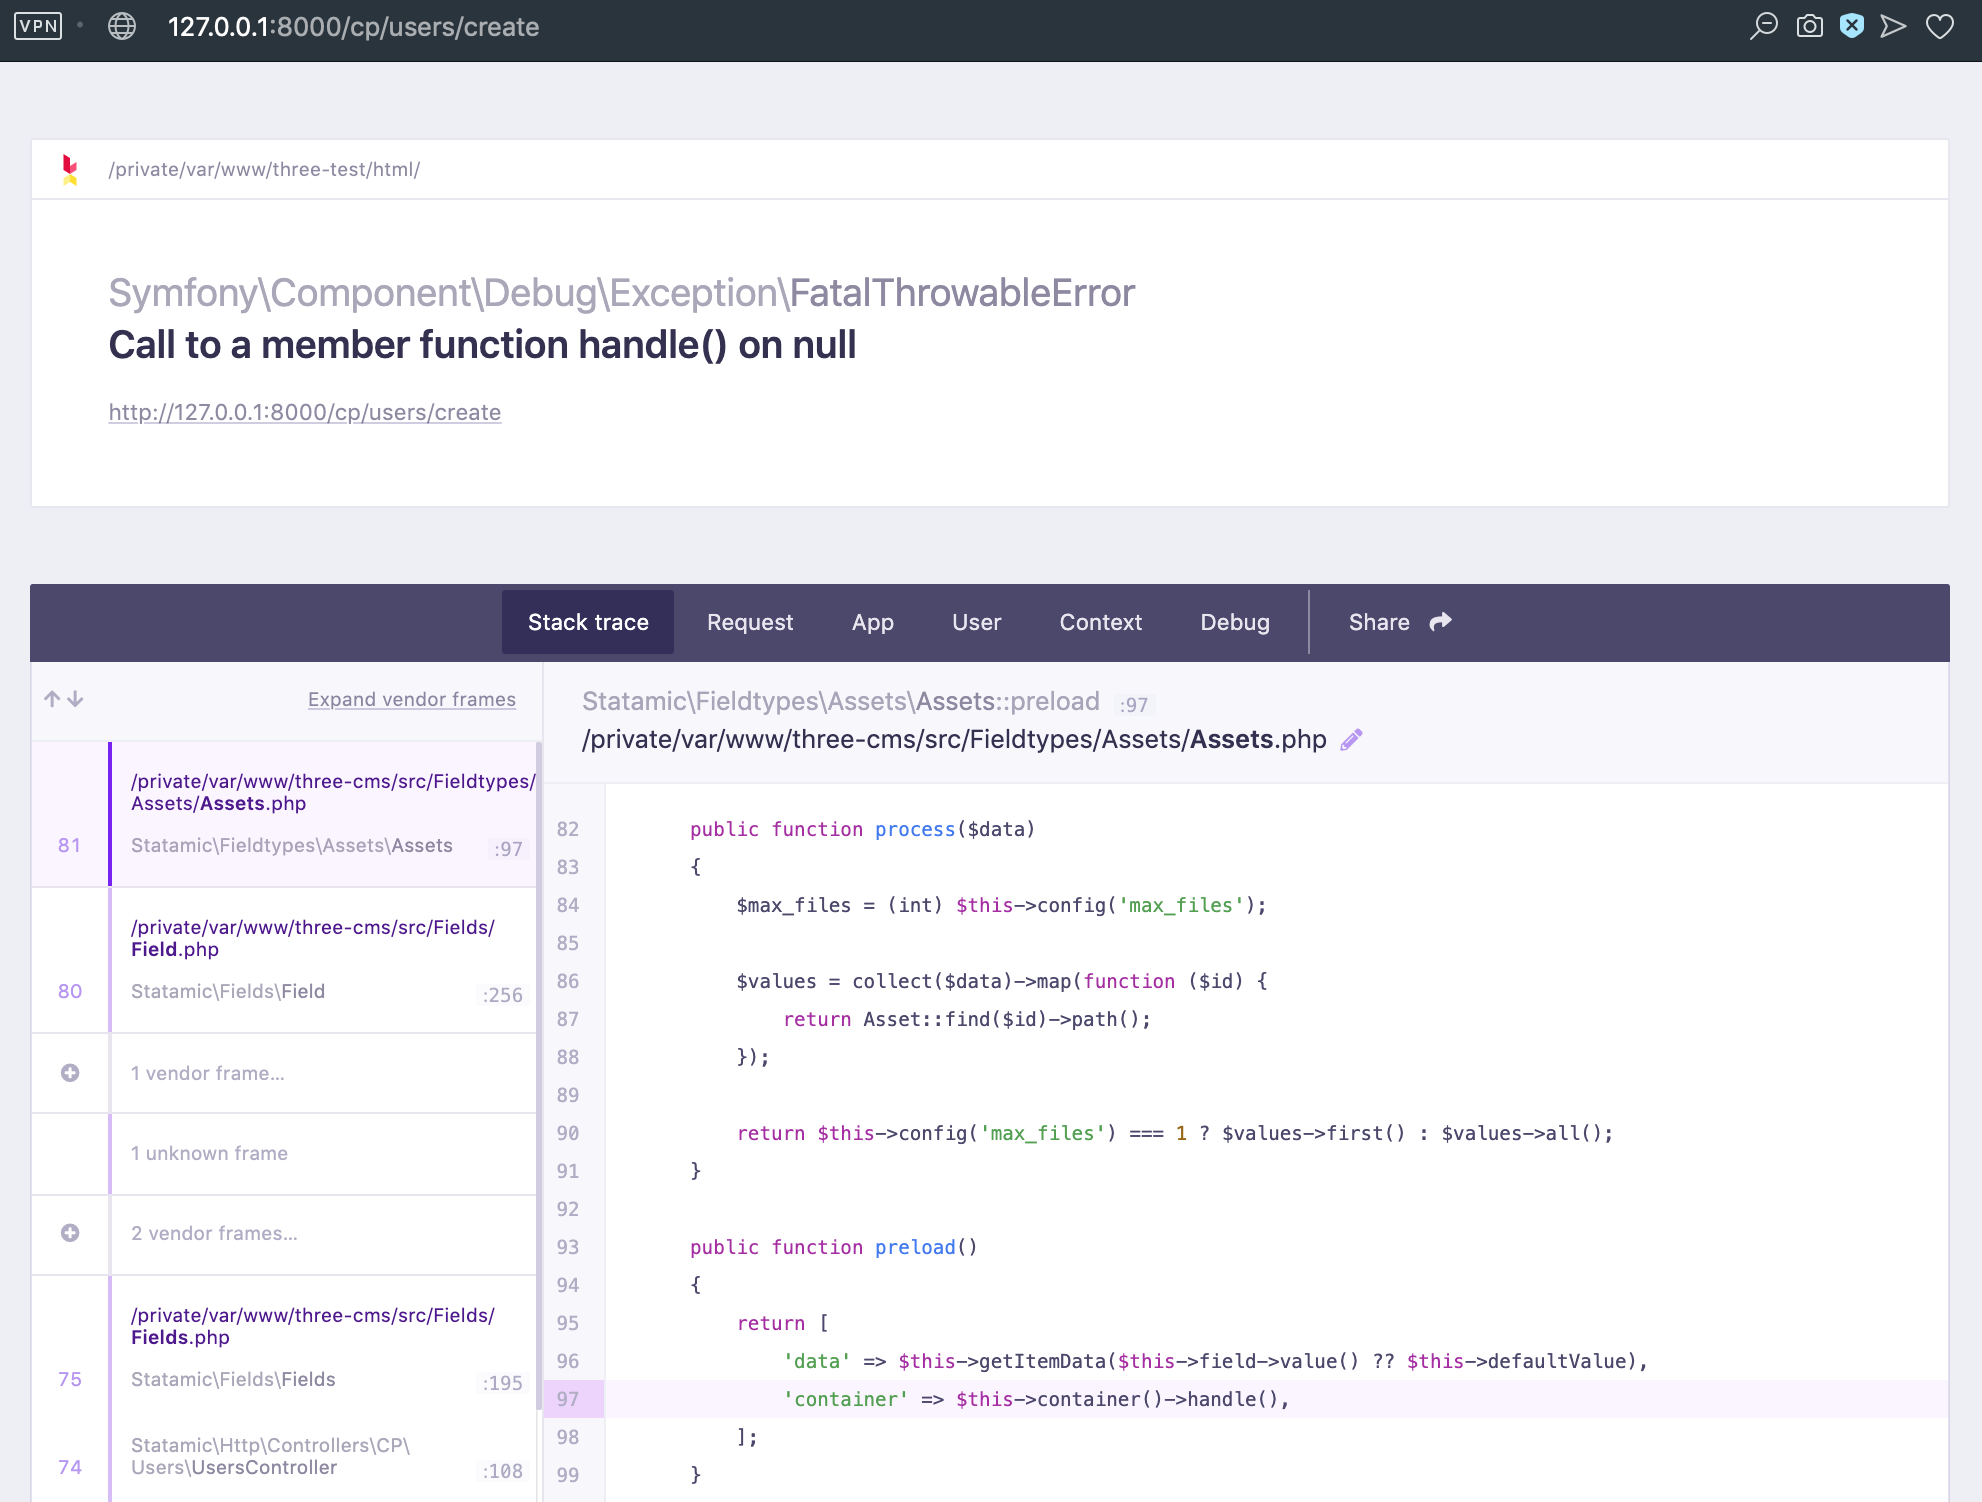Switch to the Request tab
Image resolution: width=1982 pixels, height=1502 pixels.
tap(750, 622)
